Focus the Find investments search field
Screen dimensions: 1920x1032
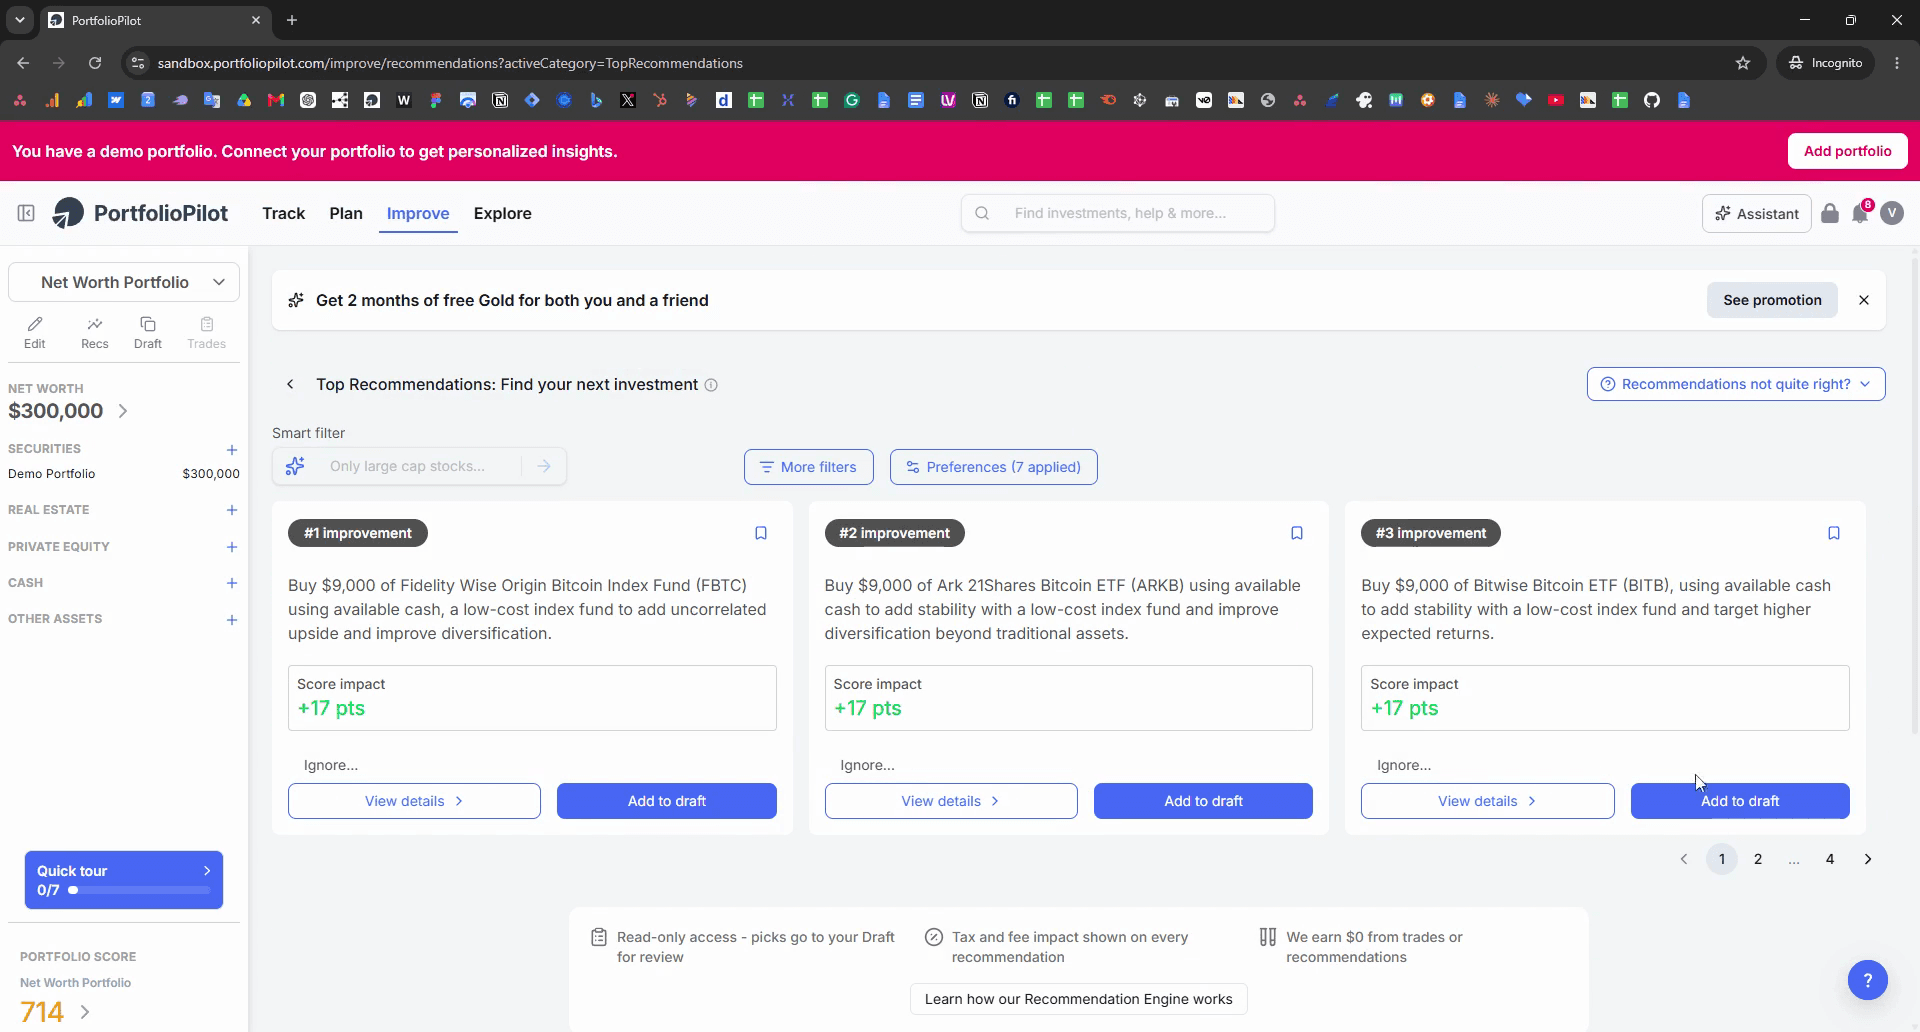[1118, 213]
